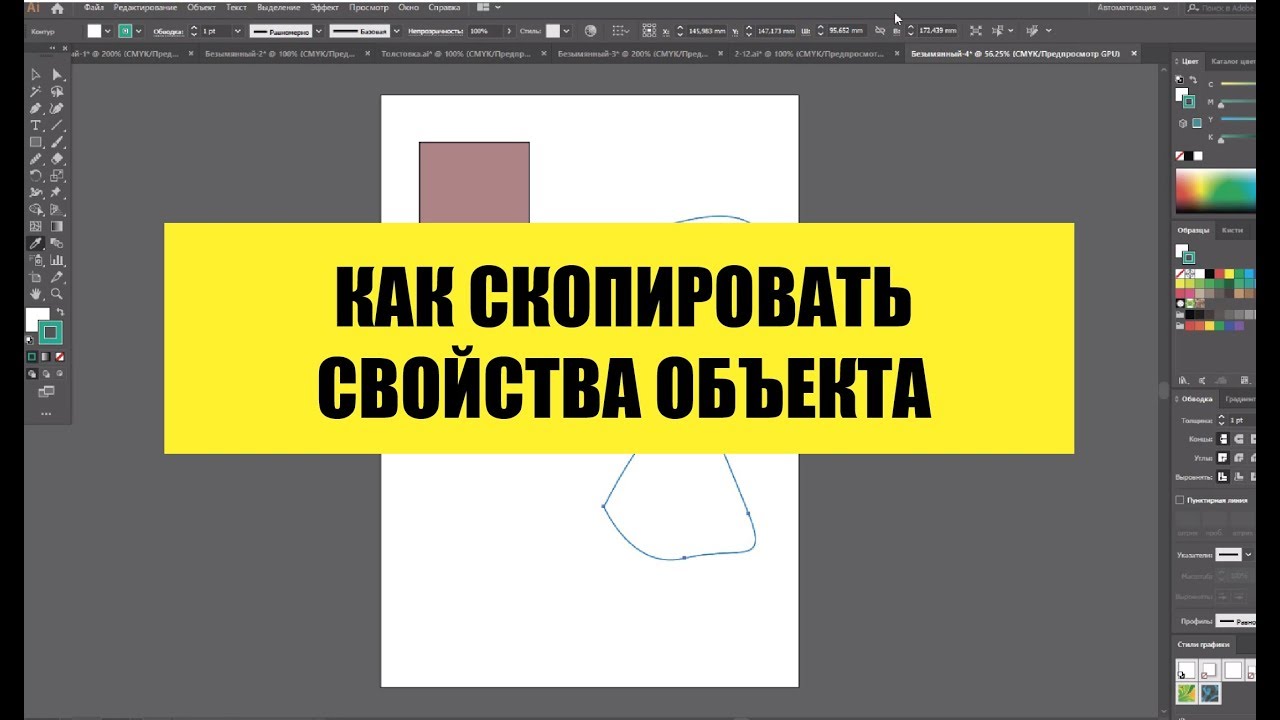Open the Стиль graphic style dropdown
Viewport: 1280px width, 720px height.
coord(567,31)
